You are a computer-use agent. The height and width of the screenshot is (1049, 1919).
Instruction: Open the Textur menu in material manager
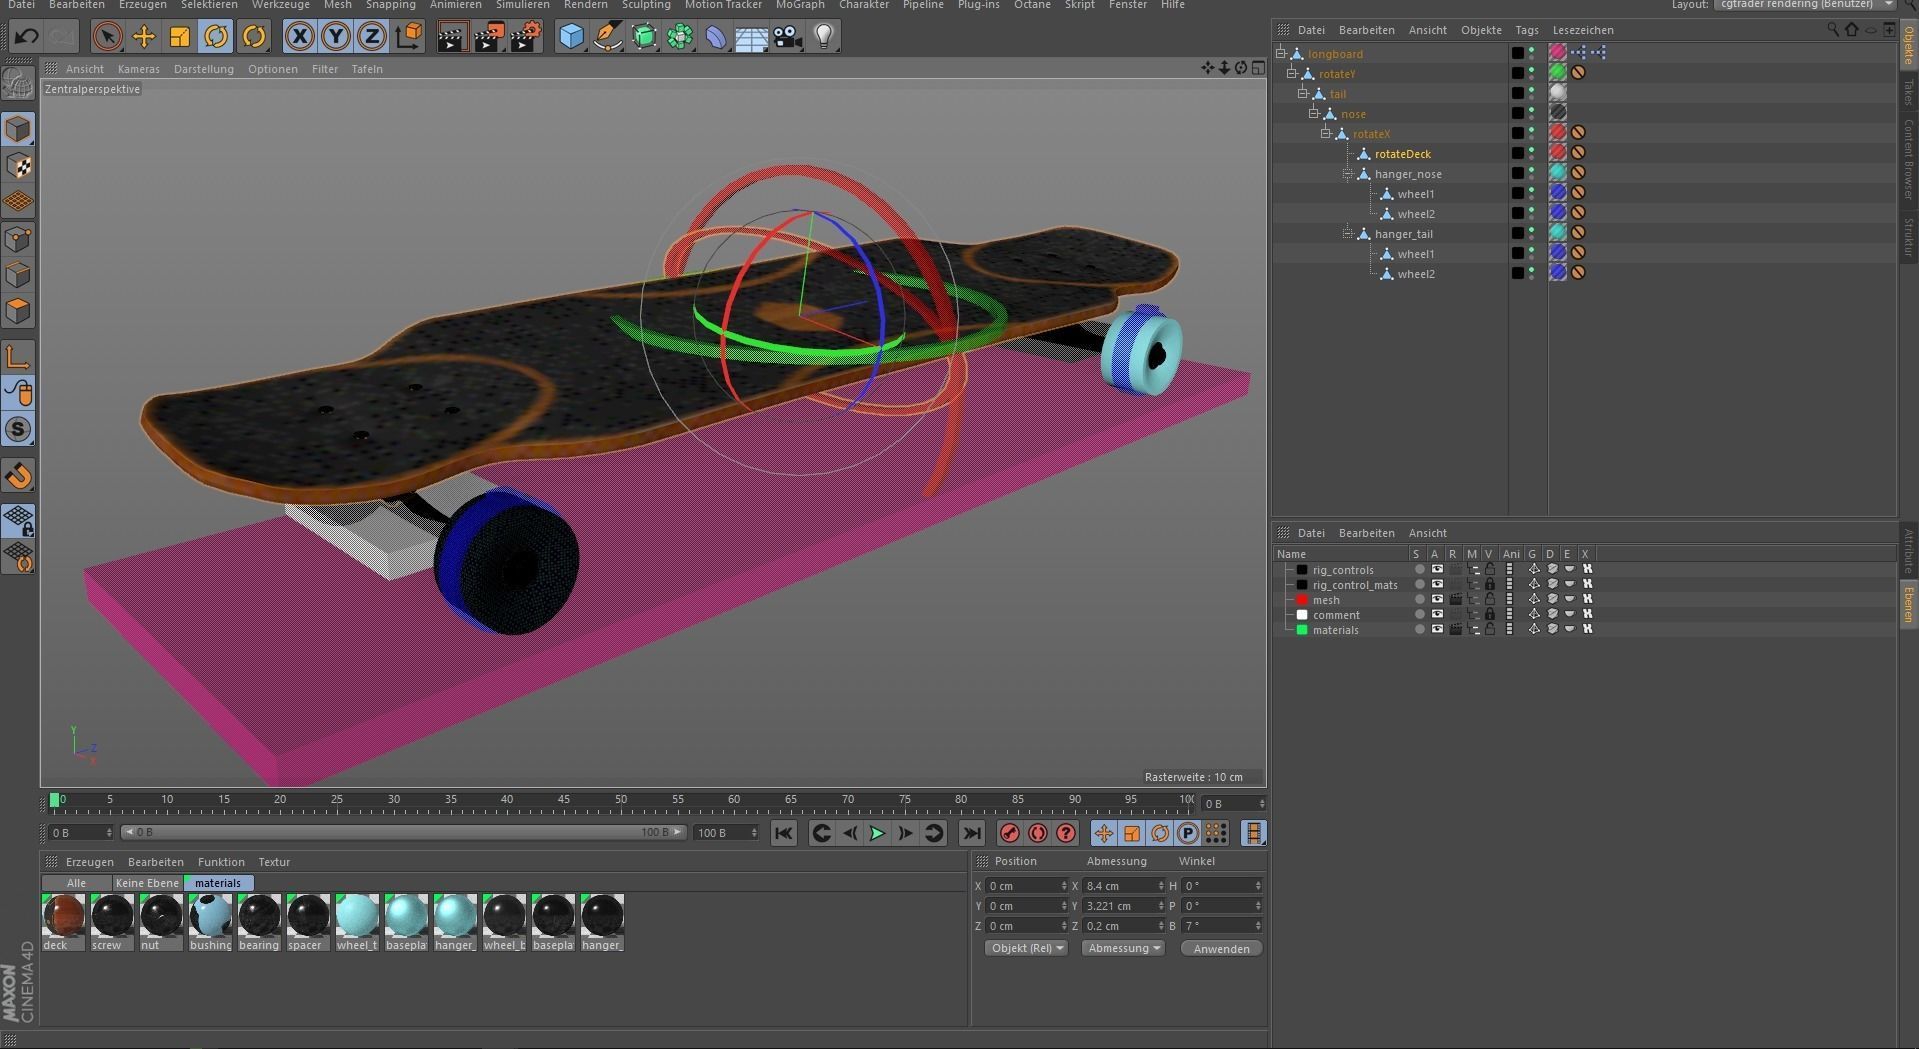point(274,862)
